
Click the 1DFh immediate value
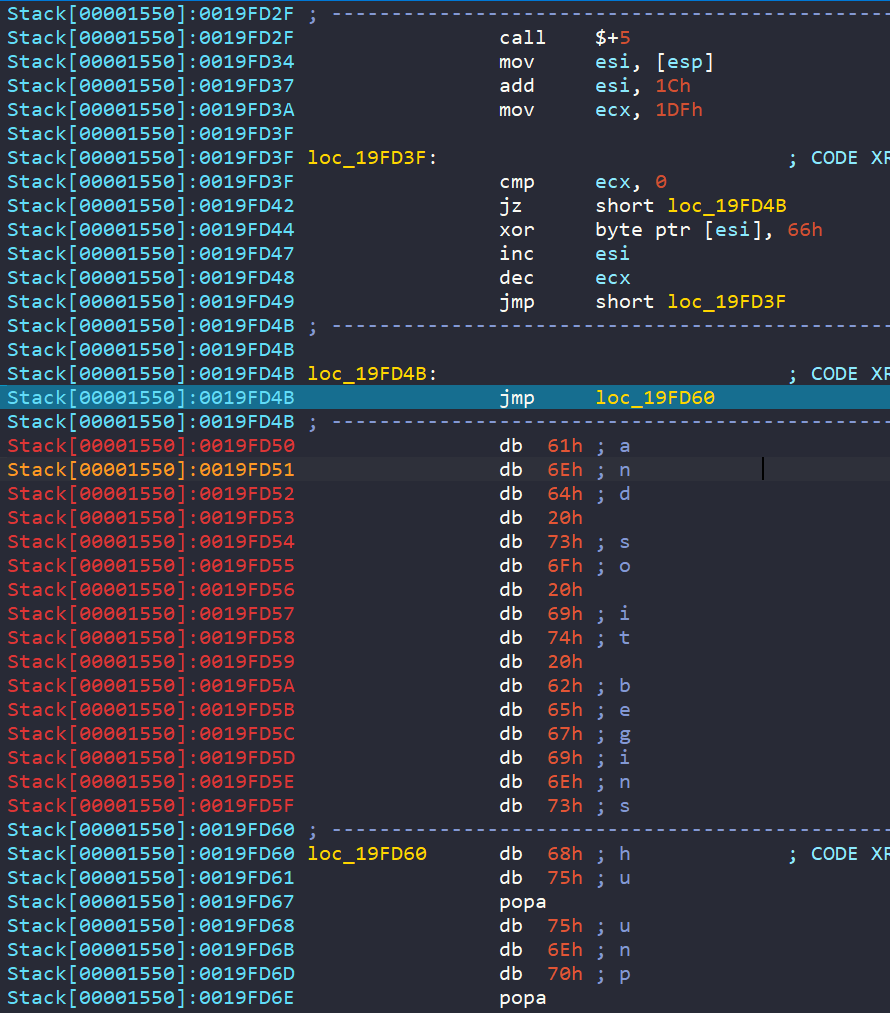tap(679, 110)
